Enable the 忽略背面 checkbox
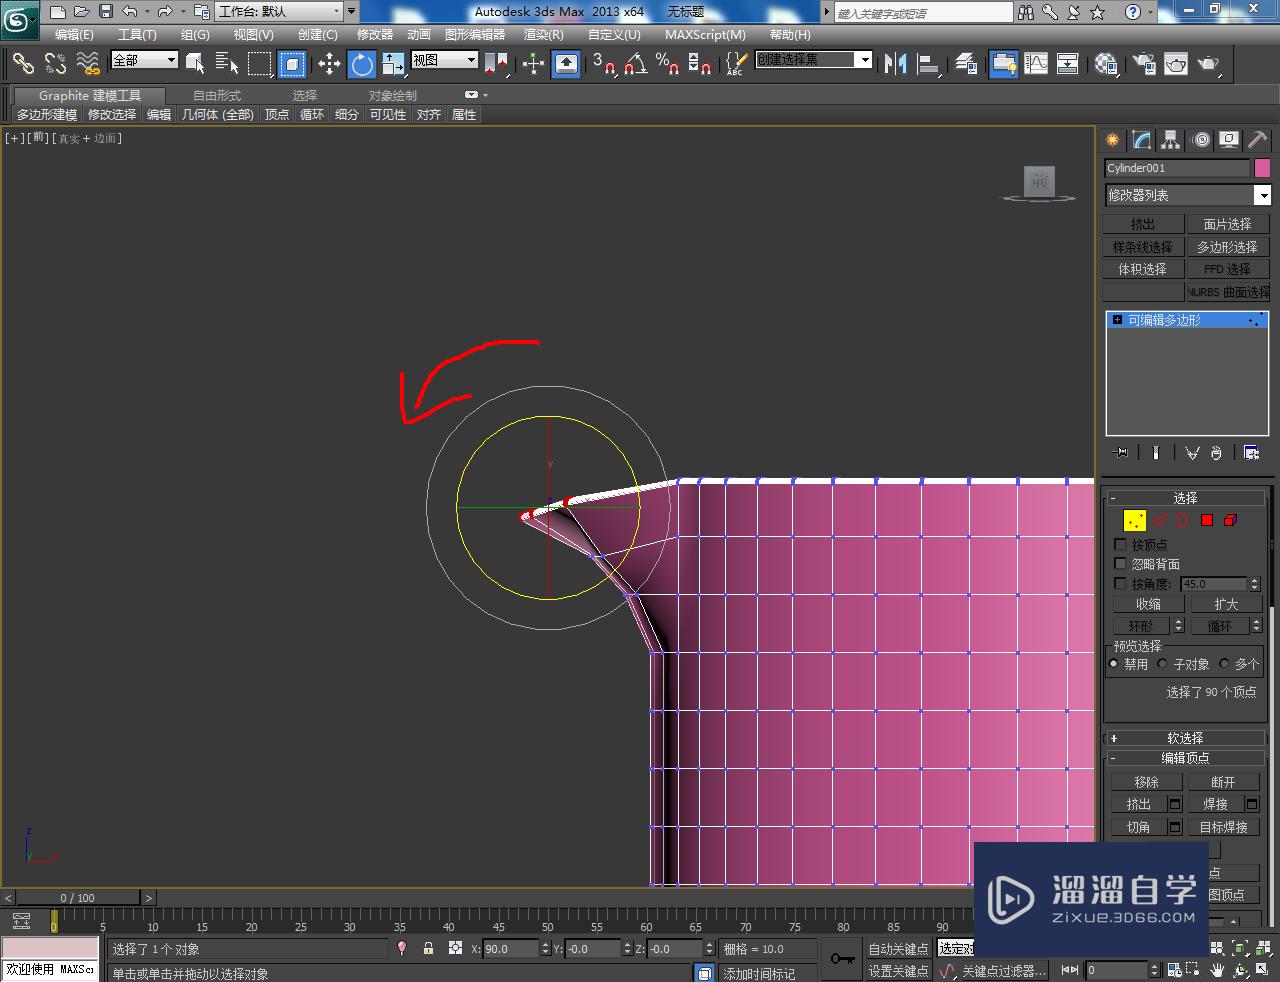Screen dimensions: 1280x982 click(1120, 564)
